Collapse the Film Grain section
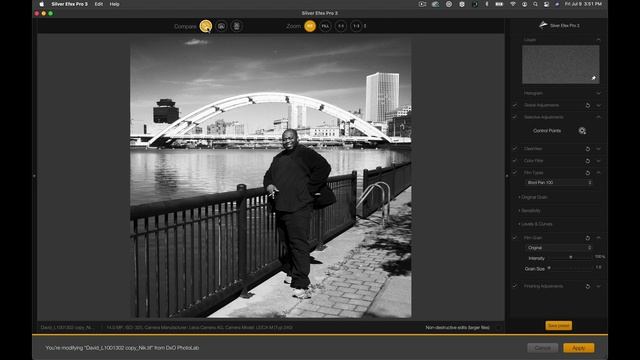 pyautogui.click(x=598, y=238)
